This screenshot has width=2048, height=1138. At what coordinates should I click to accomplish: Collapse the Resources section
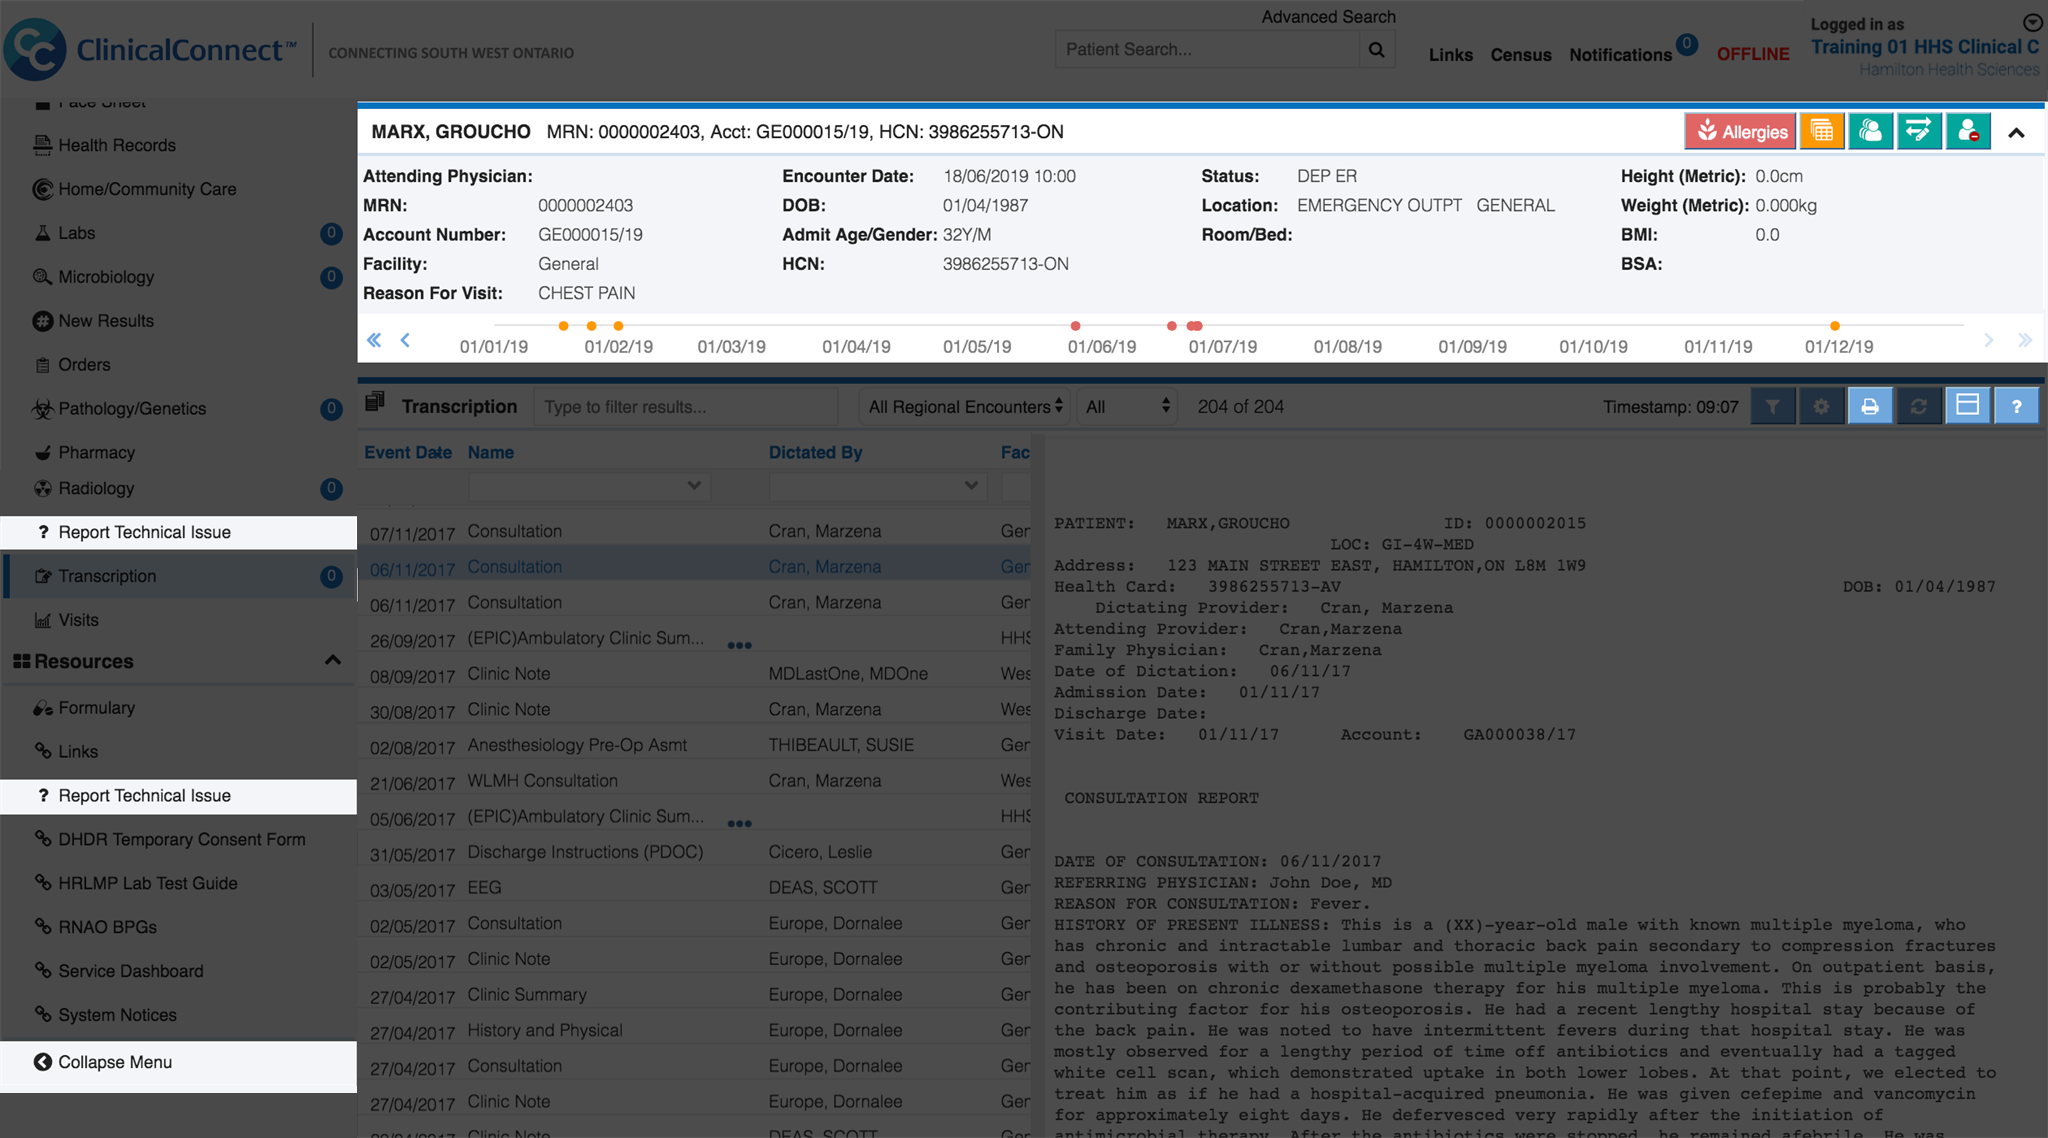tap(332, 660)
